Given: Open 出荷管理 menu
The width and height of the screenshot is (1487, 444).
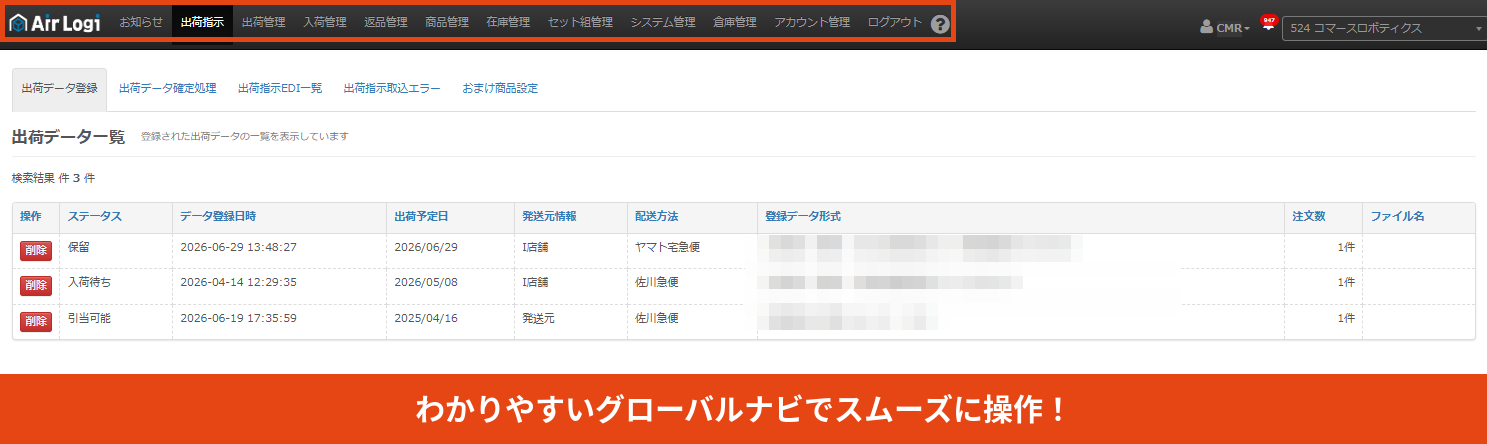Looking at the screenshot, I should [263, 22].
